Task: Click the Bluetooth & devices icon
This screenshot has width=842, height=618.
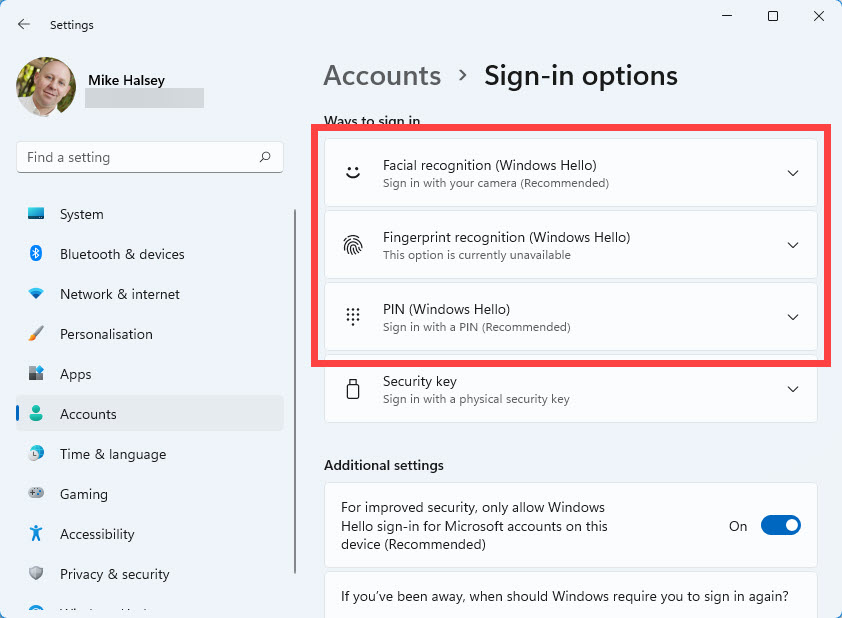Action: [x=37, y=254]
